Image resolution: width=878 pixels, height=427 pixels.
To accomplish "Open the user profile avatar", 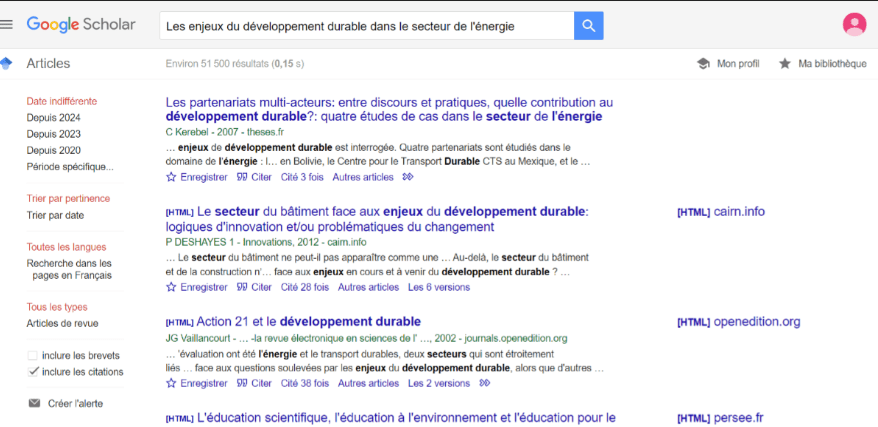I will point(854,25).
